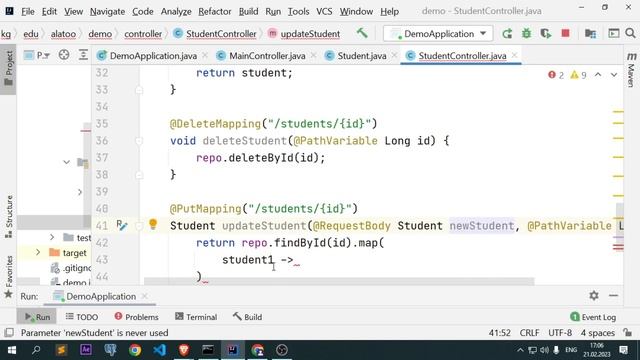Close the StudentController.java tab
The width and height of the screenshot is (640, 360).
[514, 55]
